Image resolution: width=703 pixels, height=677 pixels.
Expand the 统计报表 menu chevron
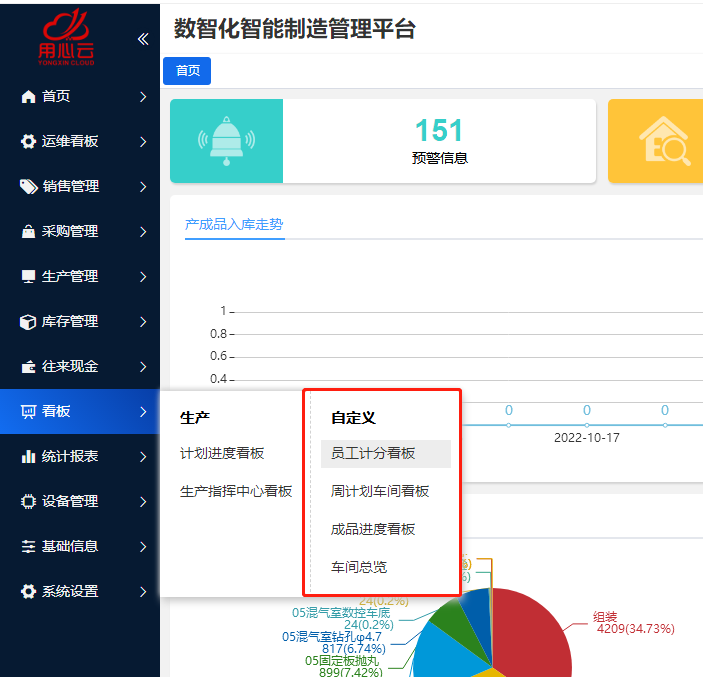(x=143, y=457)
